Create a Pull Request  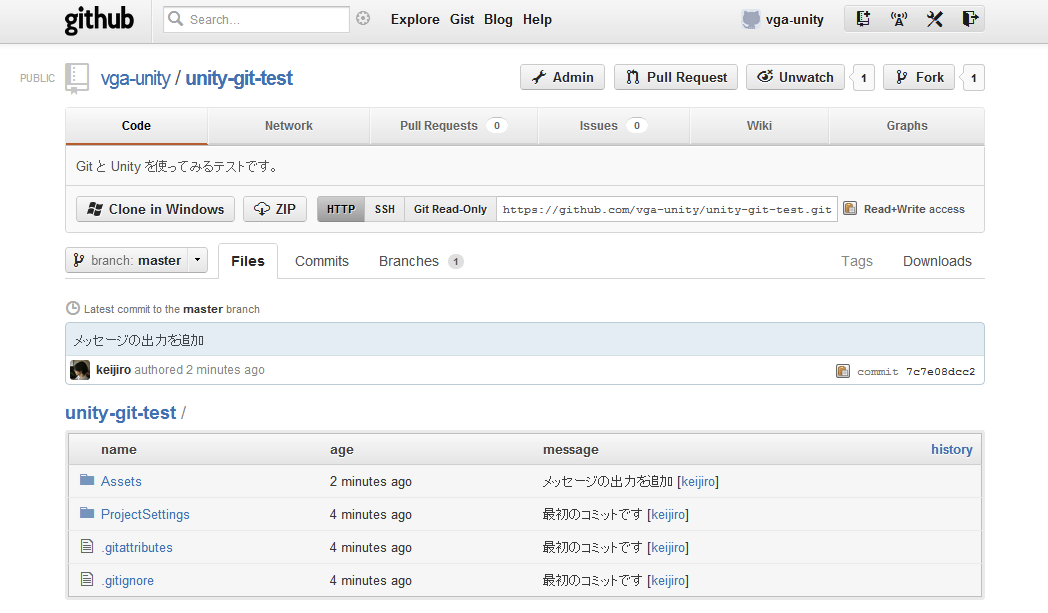676,78
